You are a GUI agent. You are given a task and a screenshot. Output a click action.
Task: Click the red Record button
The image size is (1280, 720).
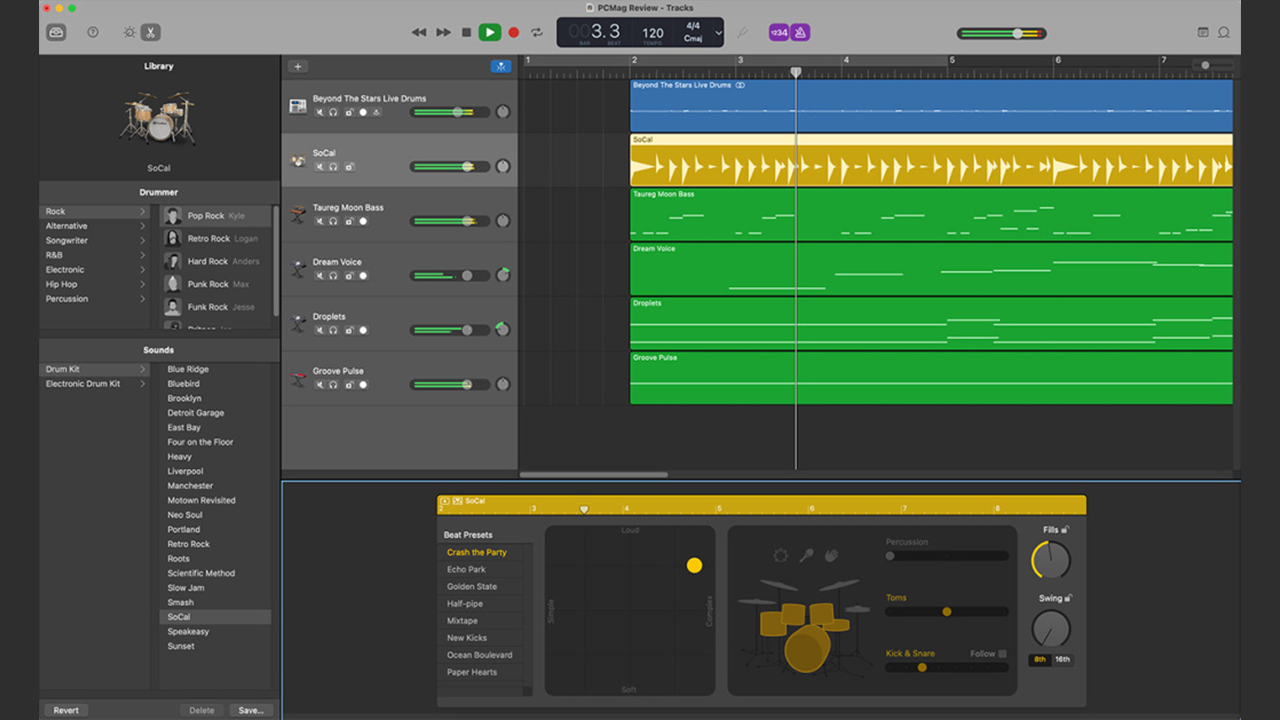(x=514, y=32)
